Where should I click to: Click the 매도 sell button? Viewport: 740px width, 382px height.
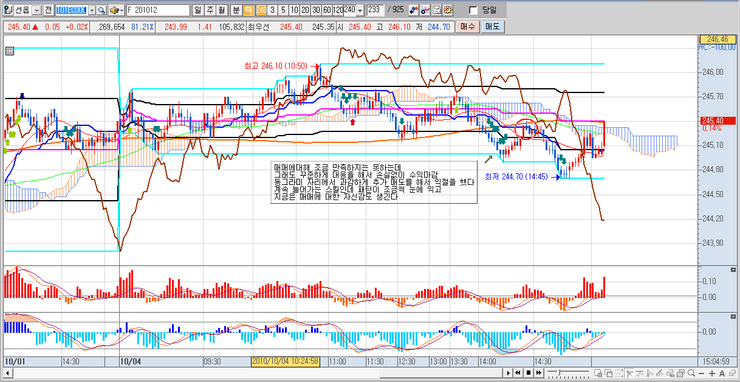pyautogui.click(x=492, y=27)
